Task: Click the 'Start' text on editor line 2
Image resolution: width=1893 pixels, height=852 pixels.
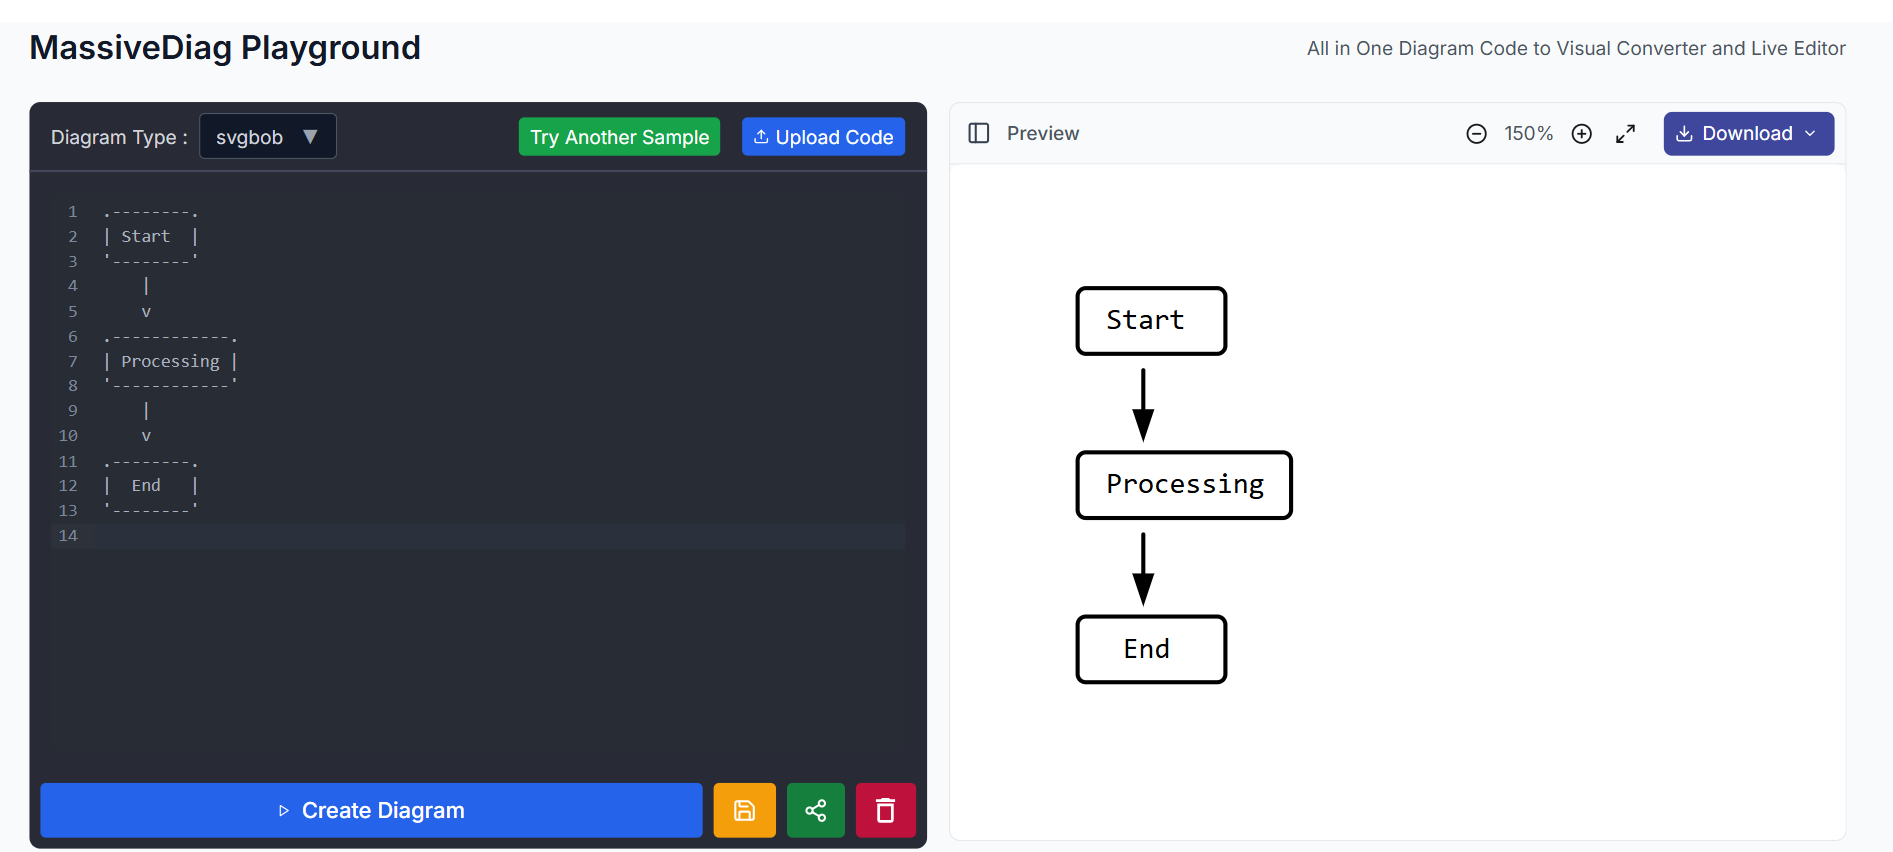Action: coord(146,237)
